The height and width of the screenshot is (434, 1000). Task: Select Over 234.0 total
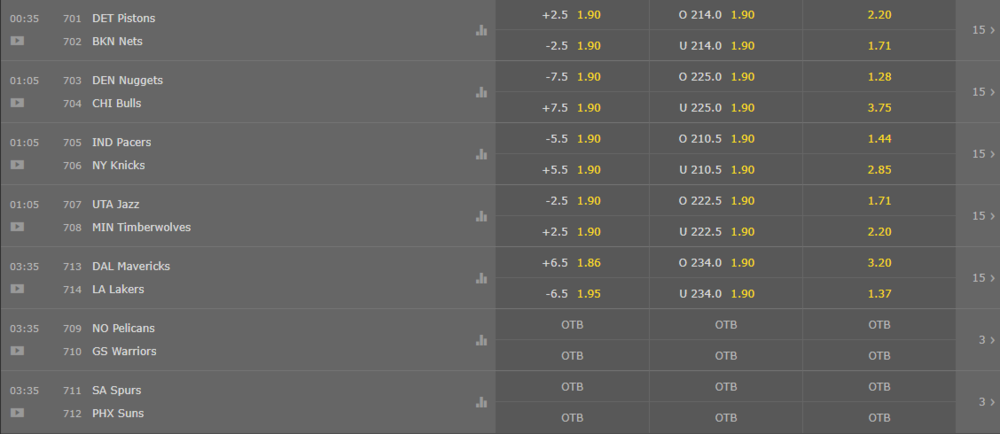pos(726,263)
